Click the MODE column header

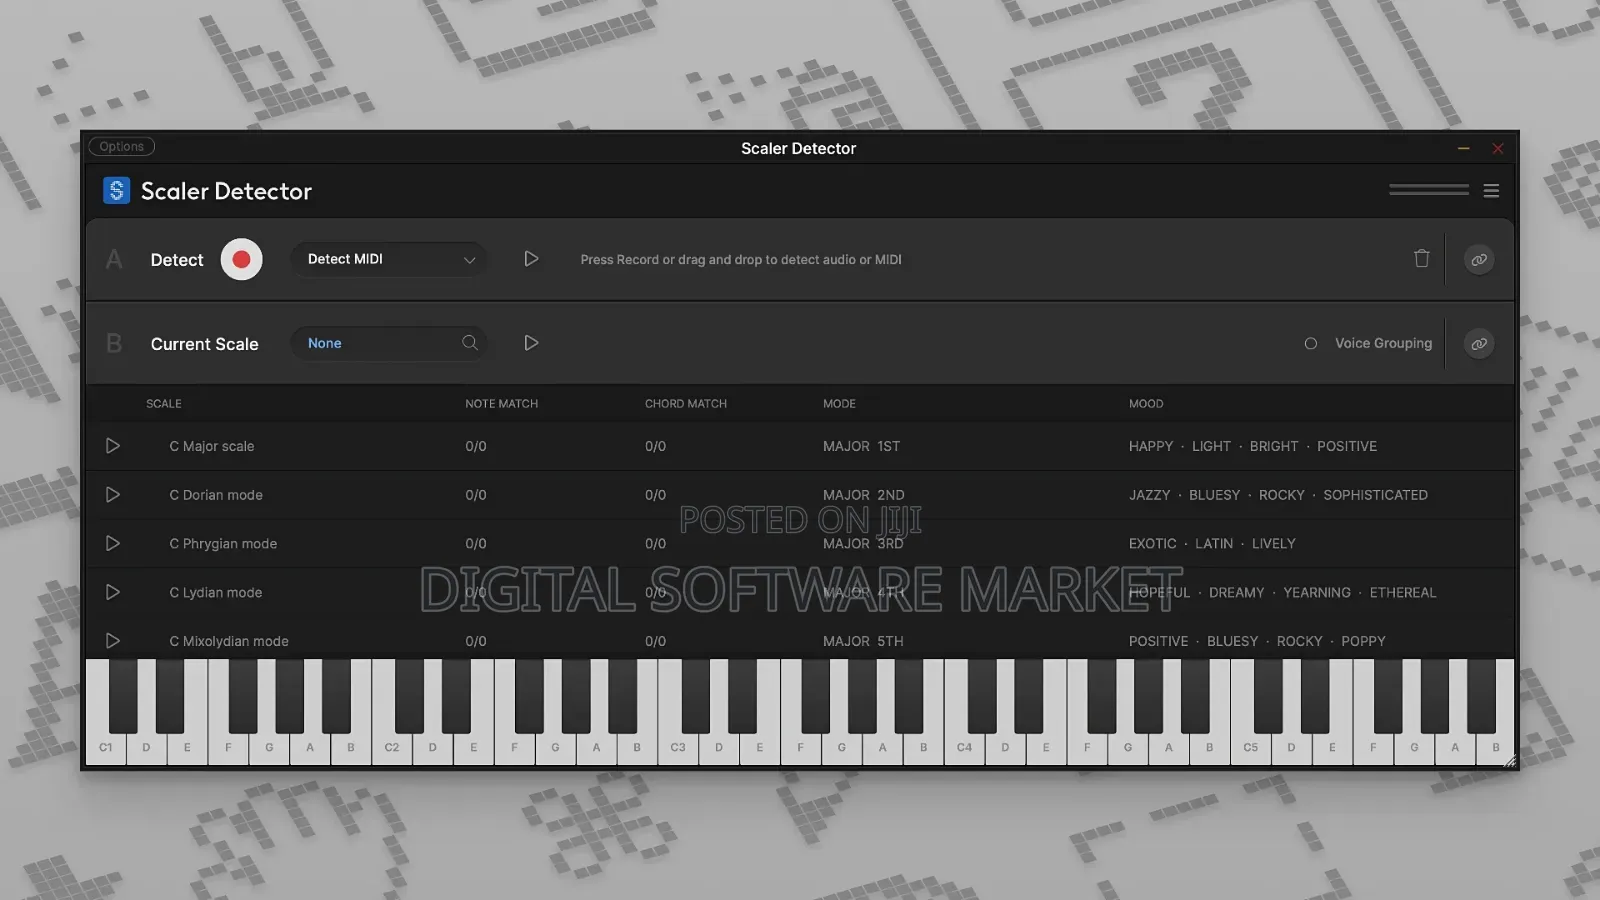tap(839, 404)
